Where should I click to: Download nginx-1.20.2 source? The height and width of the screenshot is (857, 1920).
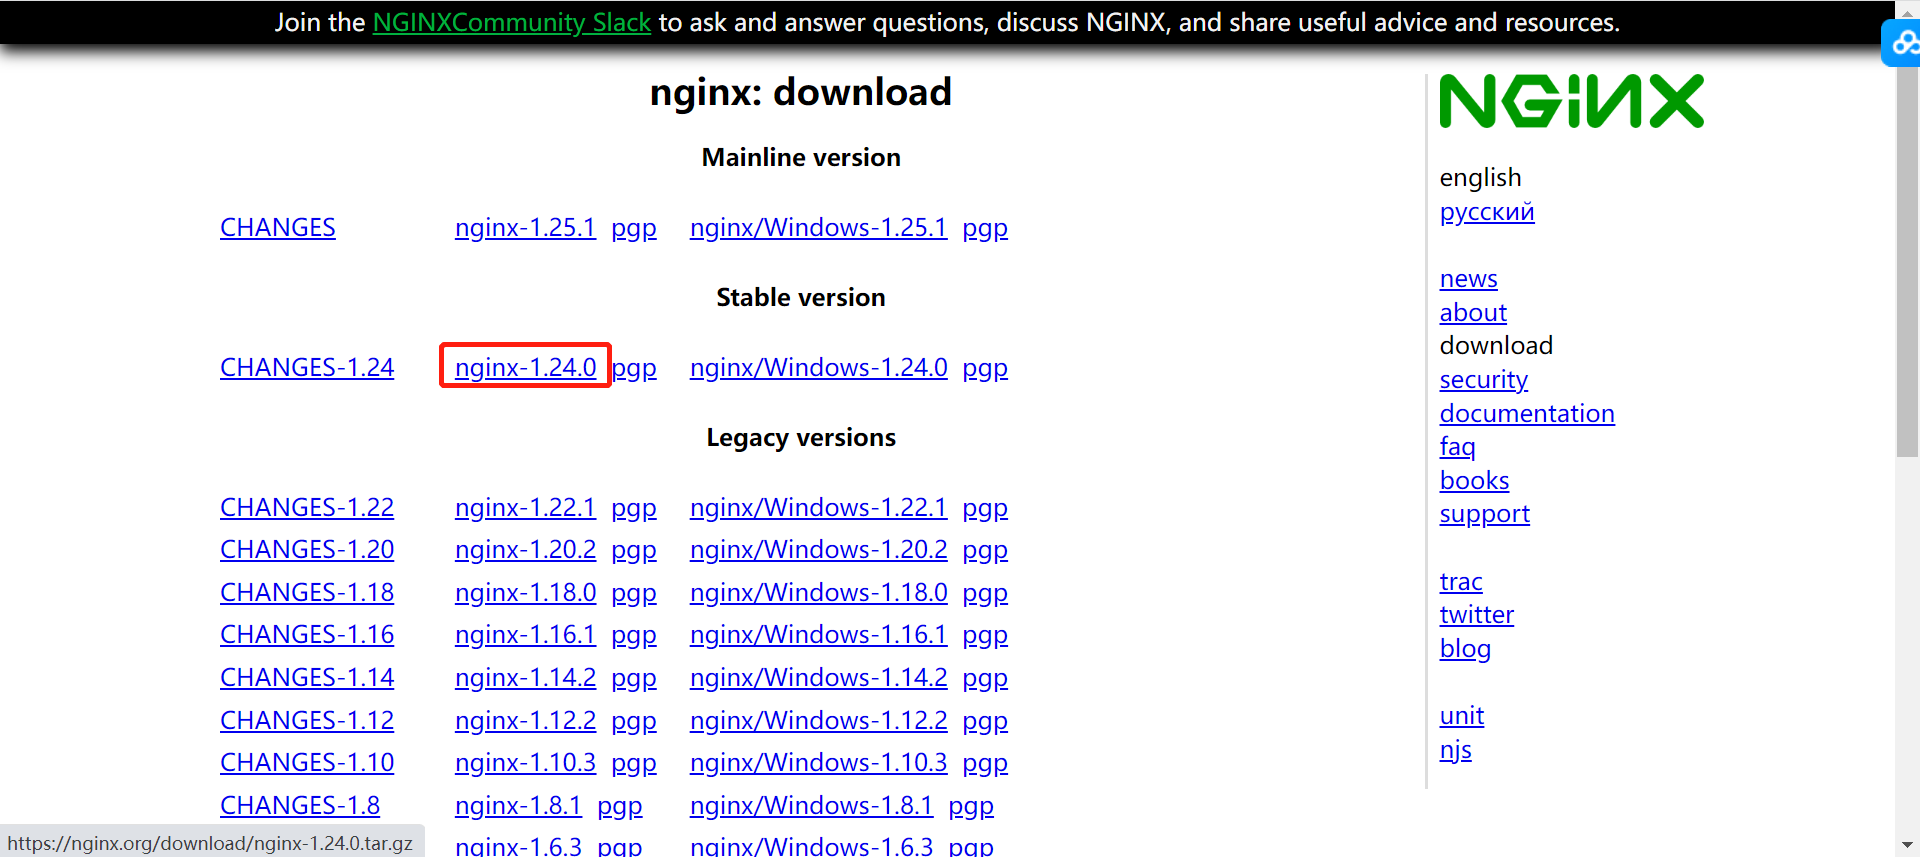(x=525, y=550)
